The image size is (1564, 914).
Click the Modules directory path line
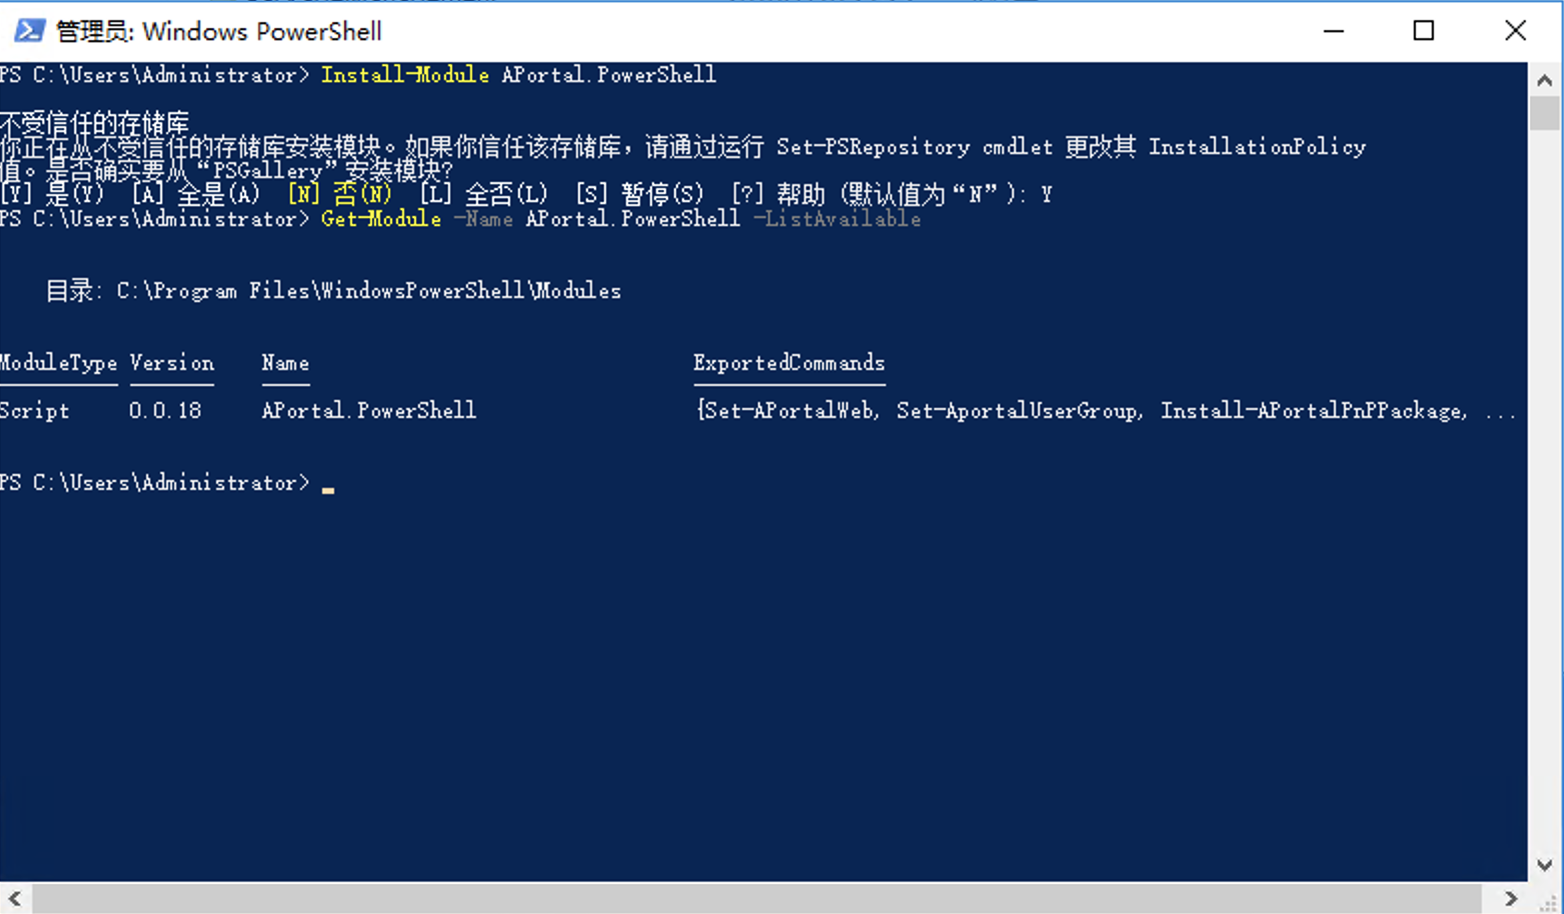pos(333,291)
